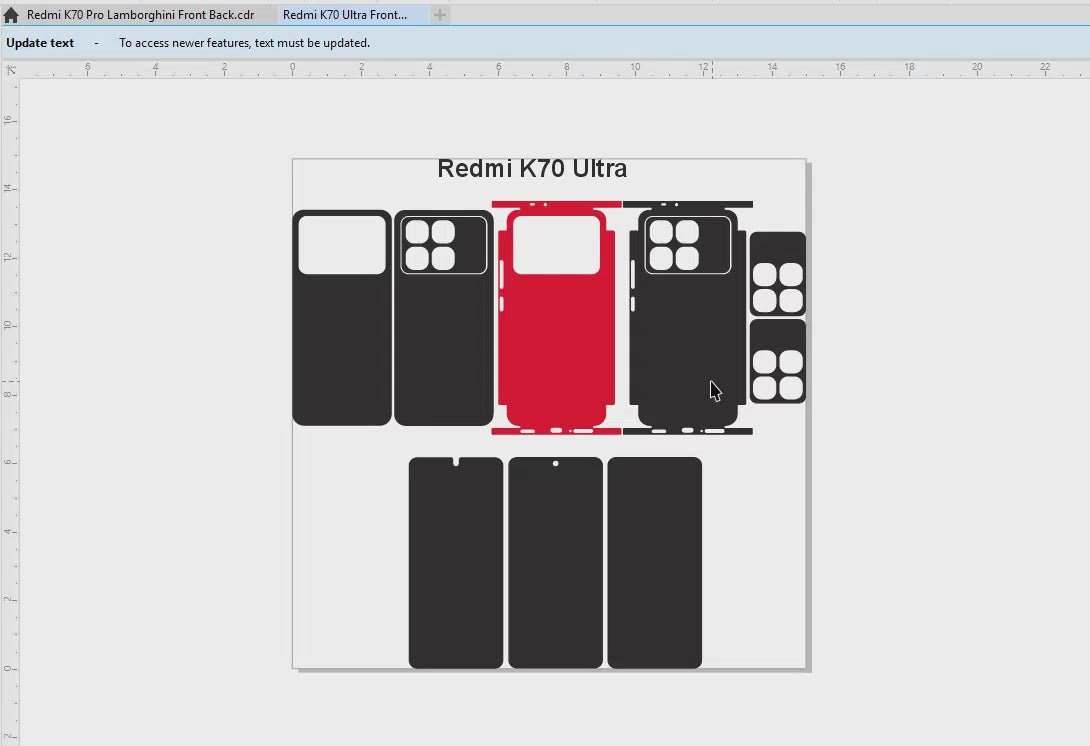Select the screen protector with punch-hole
Image resolution: width=1090 pixels, height=746 pixels.
click(x=555, y=565)
